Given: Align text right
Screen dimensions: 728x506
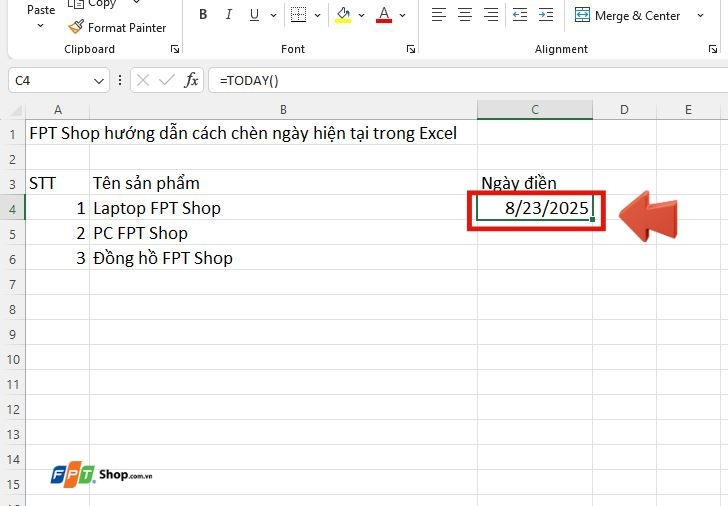Looking at the screenshot, I should 491,15.
